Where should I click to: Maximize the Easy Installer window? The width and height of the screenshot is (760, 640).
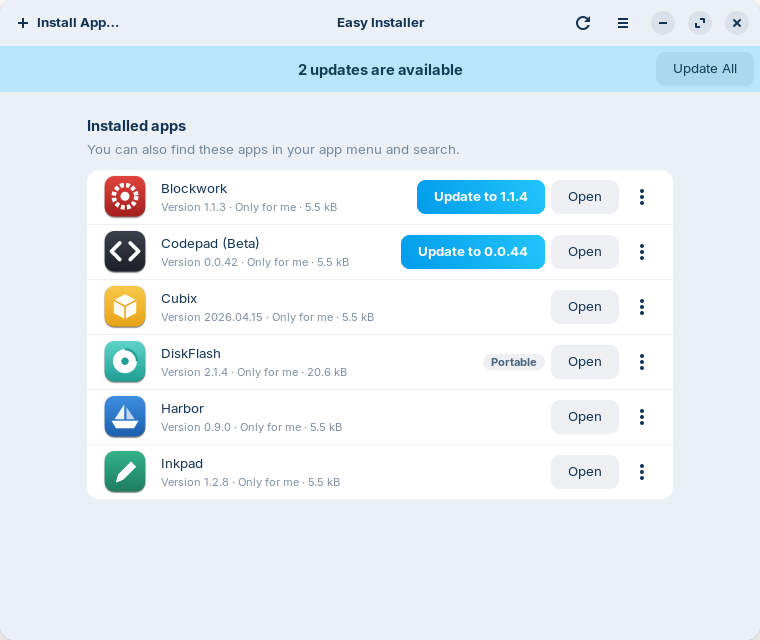tap(700, 23)
